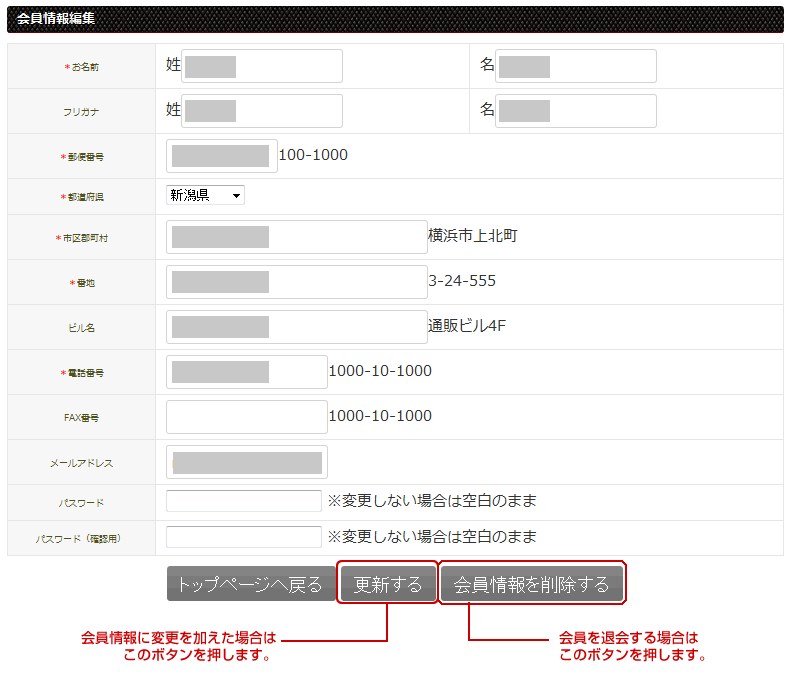Focus the 郵便番号 postal code field

click(221, 156)
